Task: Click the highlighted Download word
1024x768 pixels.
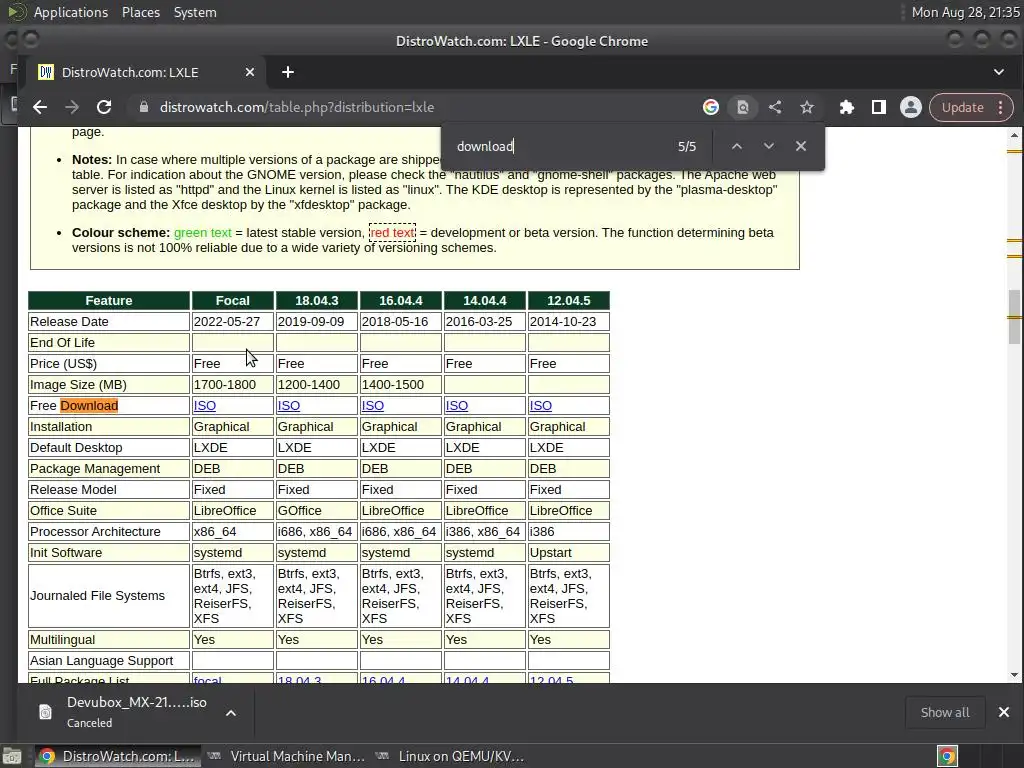Action: pyautogui.click(x=89, y=406)
